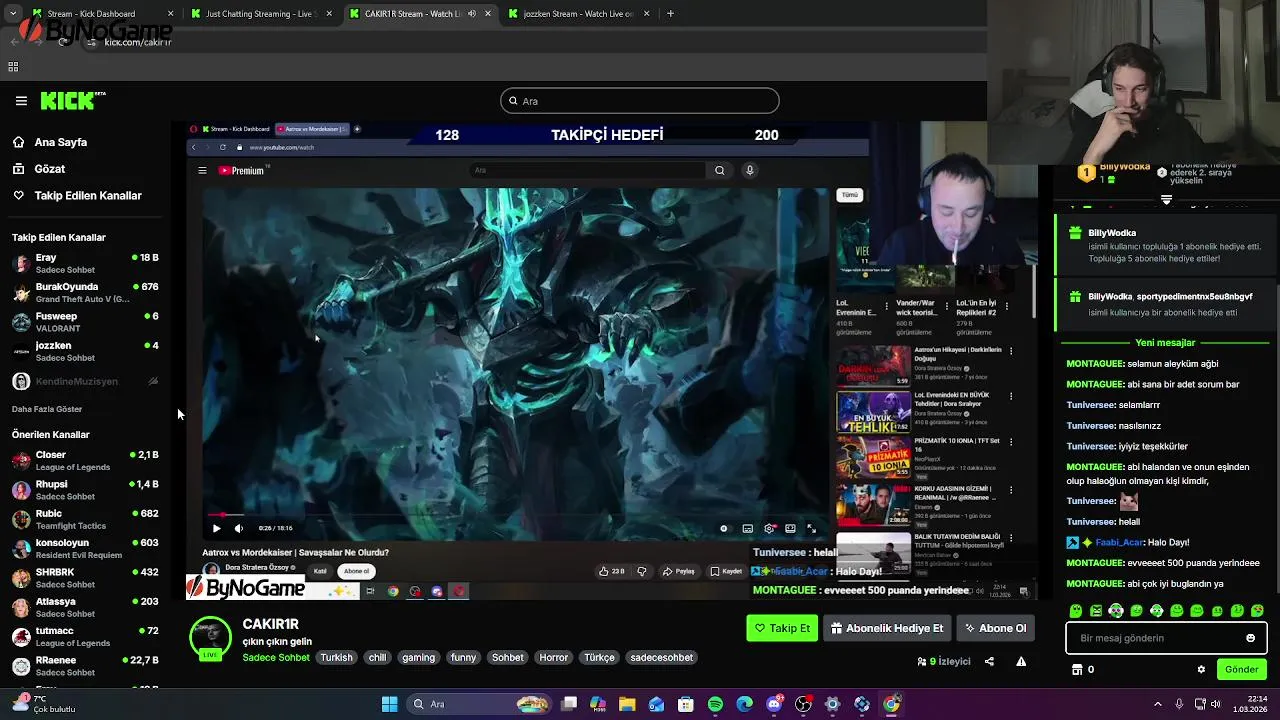This screenshot has width=1280, height=720.
Task: Select offline channel KendineMuzisyen
Action: [76, 381]
